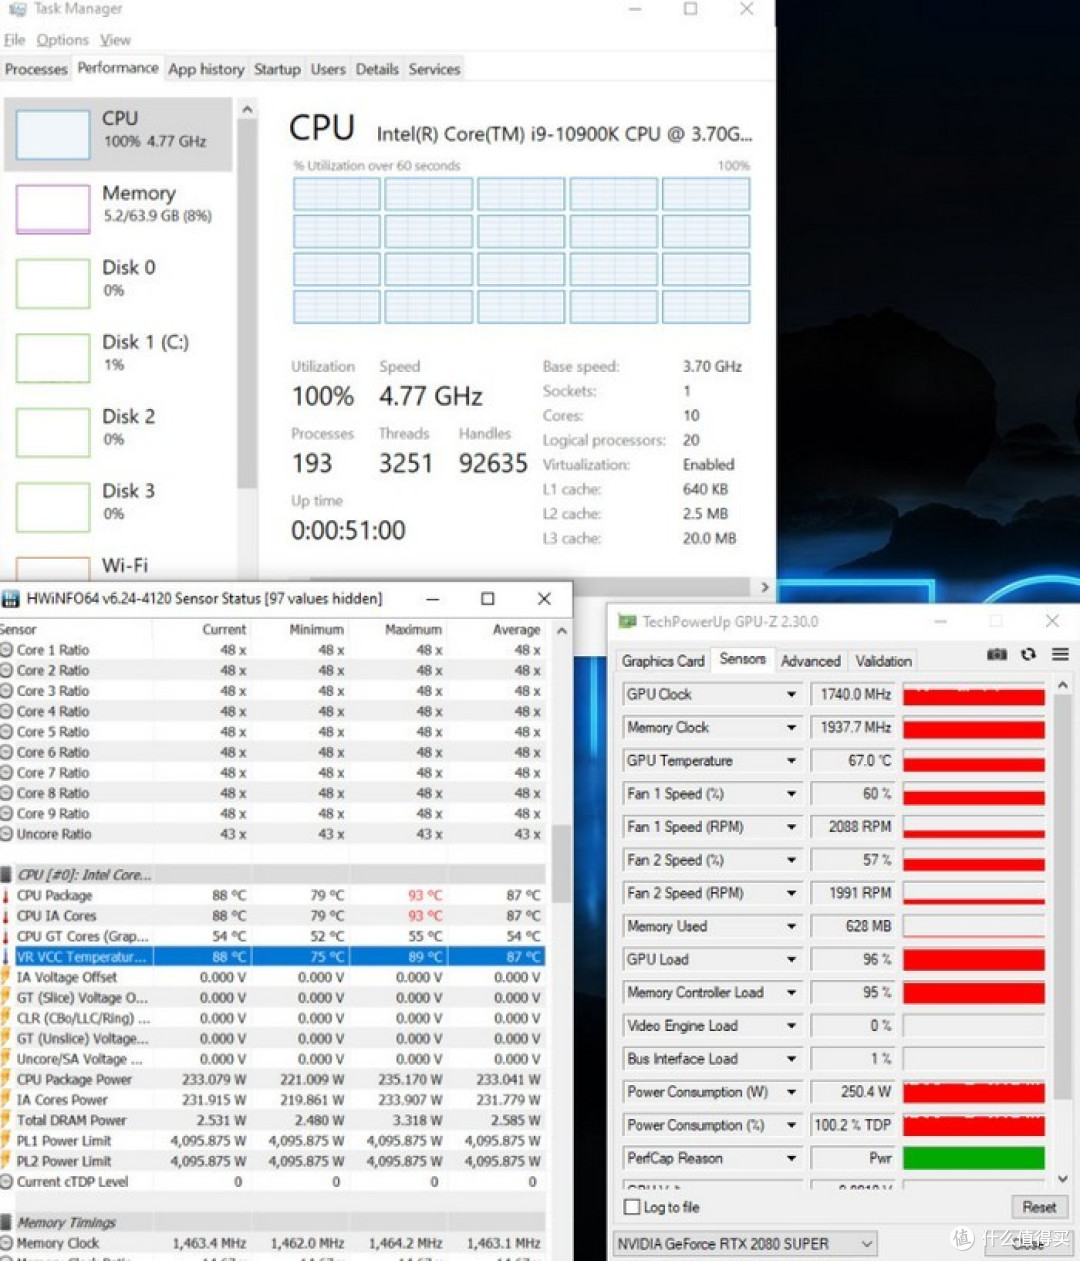Click the Reset button in GPU-Z
Viewport: 1080px width, 1261px height.
coord(1039,1207)
